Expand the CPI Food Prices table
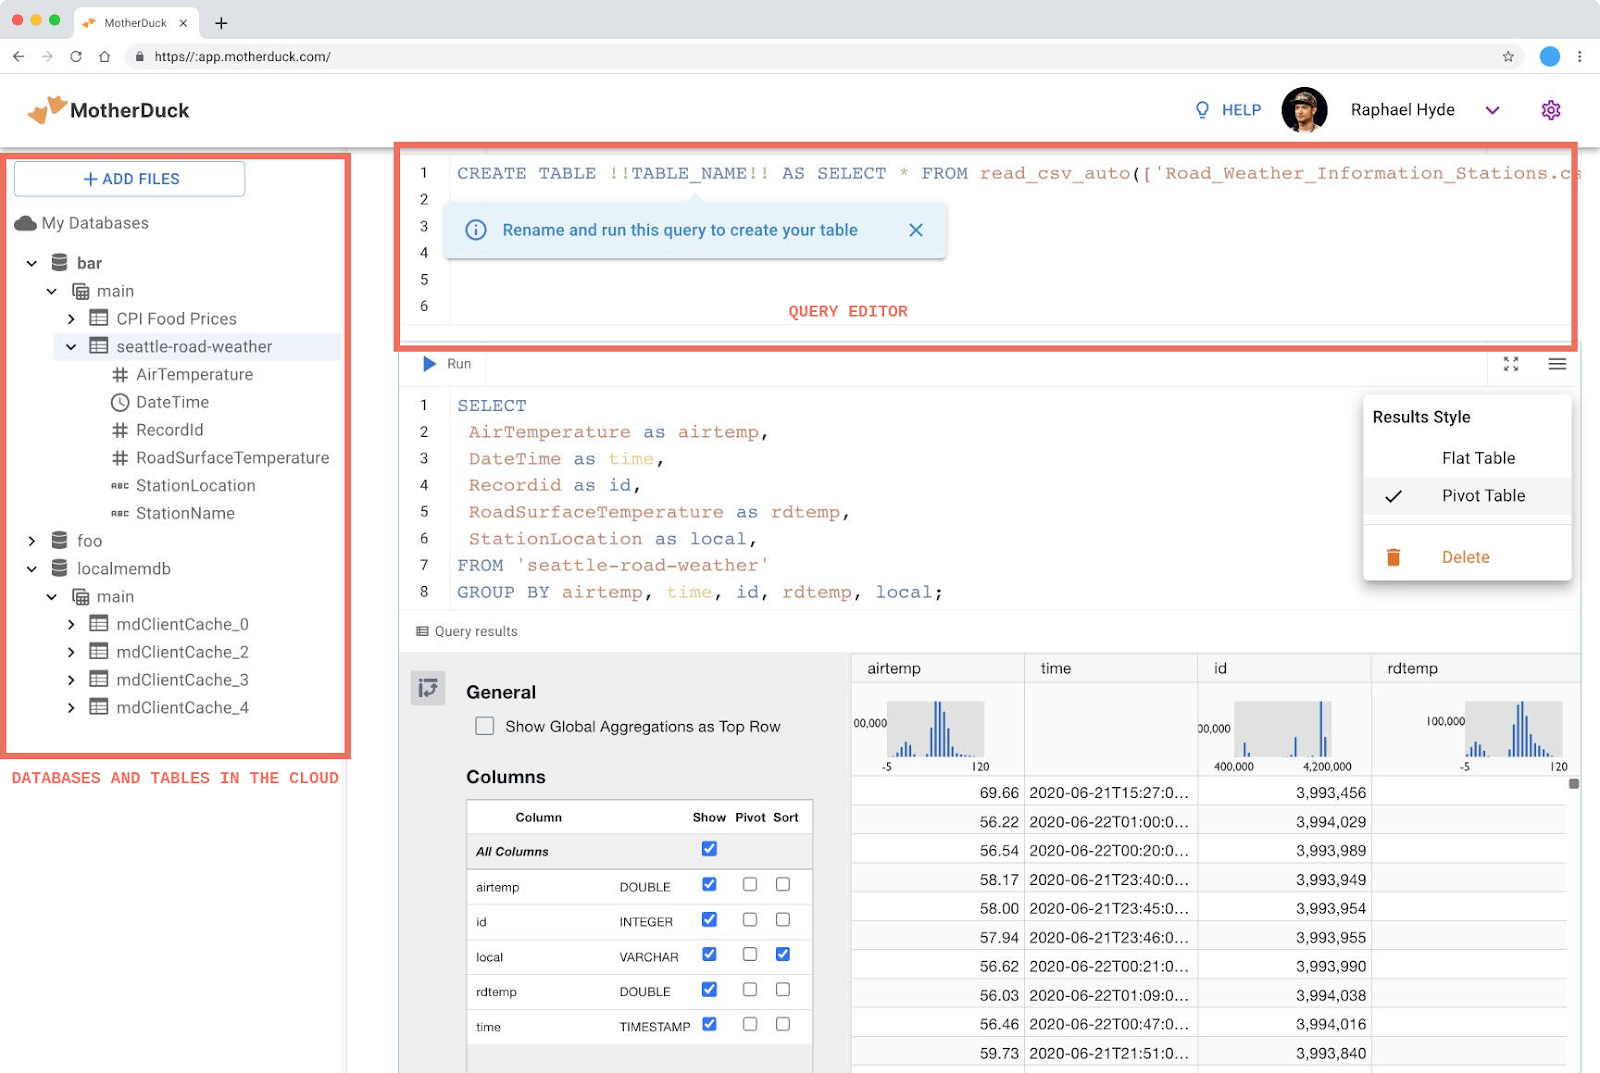 point(71,319)
